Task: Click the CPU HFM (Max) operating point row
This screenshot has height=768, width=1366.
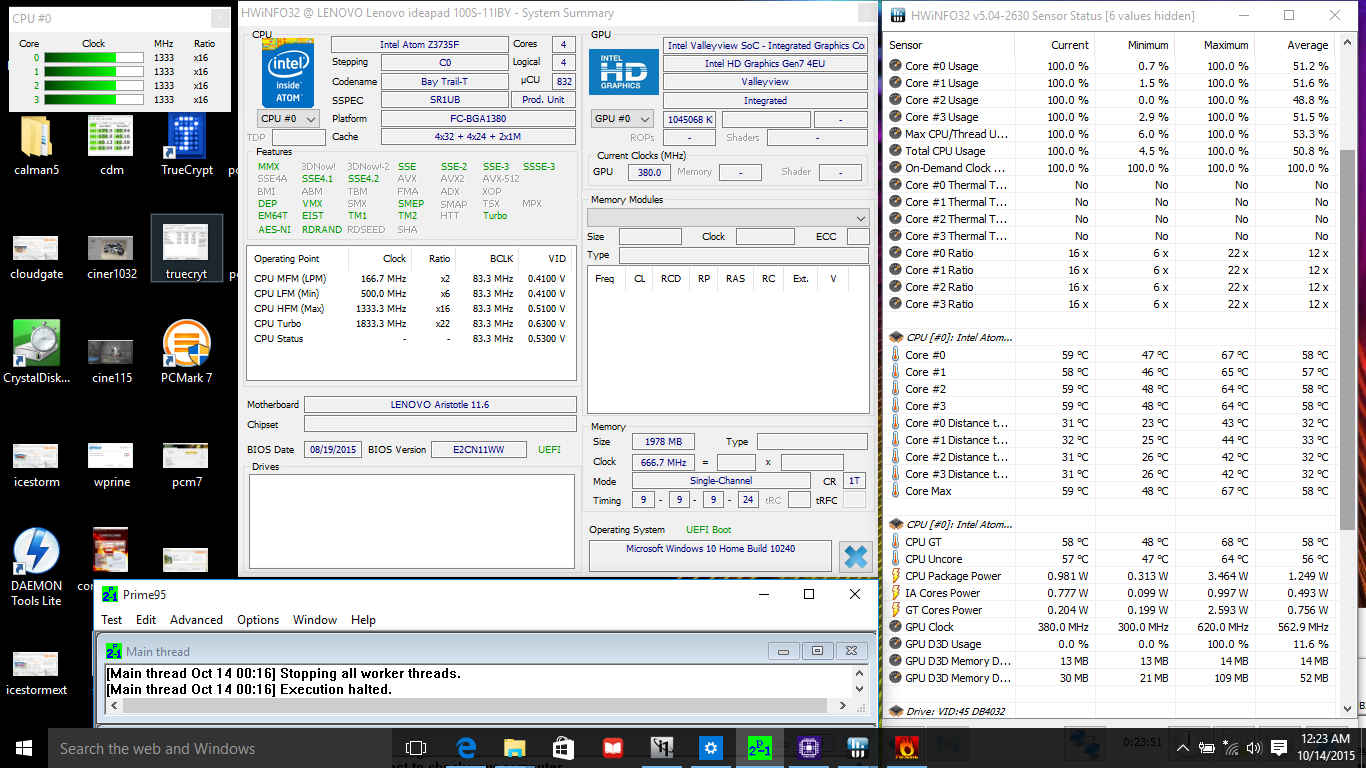Action: pos(410,309)
